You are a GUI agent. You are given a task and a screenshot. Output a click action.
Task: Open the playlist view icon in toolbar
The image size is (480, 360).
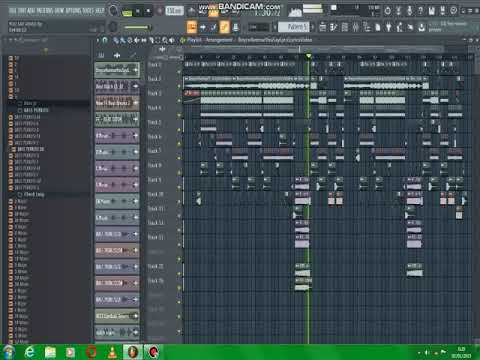point(322,27)
